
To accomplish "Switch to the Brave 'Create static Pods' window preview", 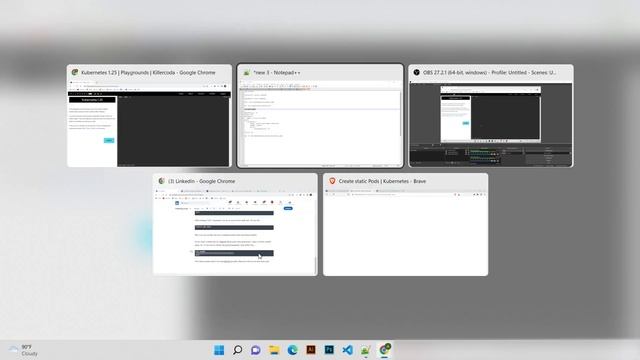I will click(x=406, y=224).
